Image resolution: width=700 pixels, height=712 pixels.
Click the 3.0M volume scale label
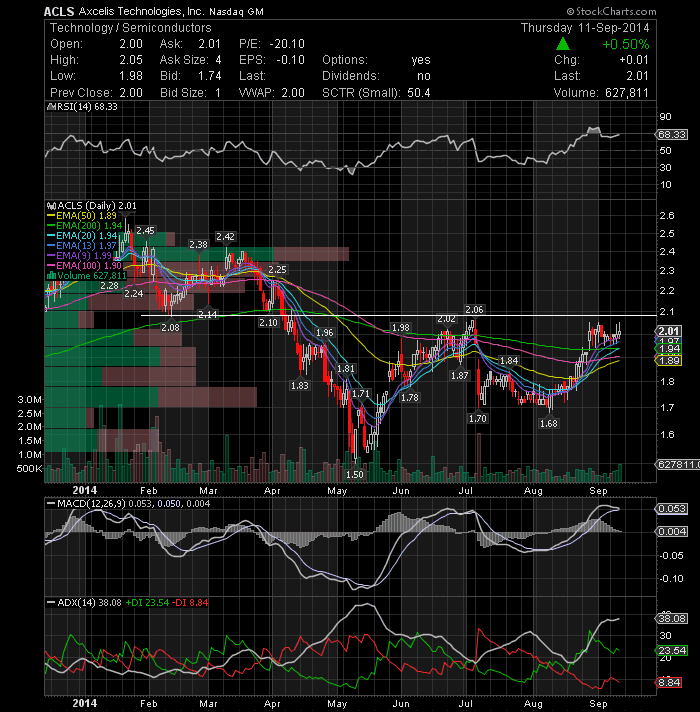[30, 400]
